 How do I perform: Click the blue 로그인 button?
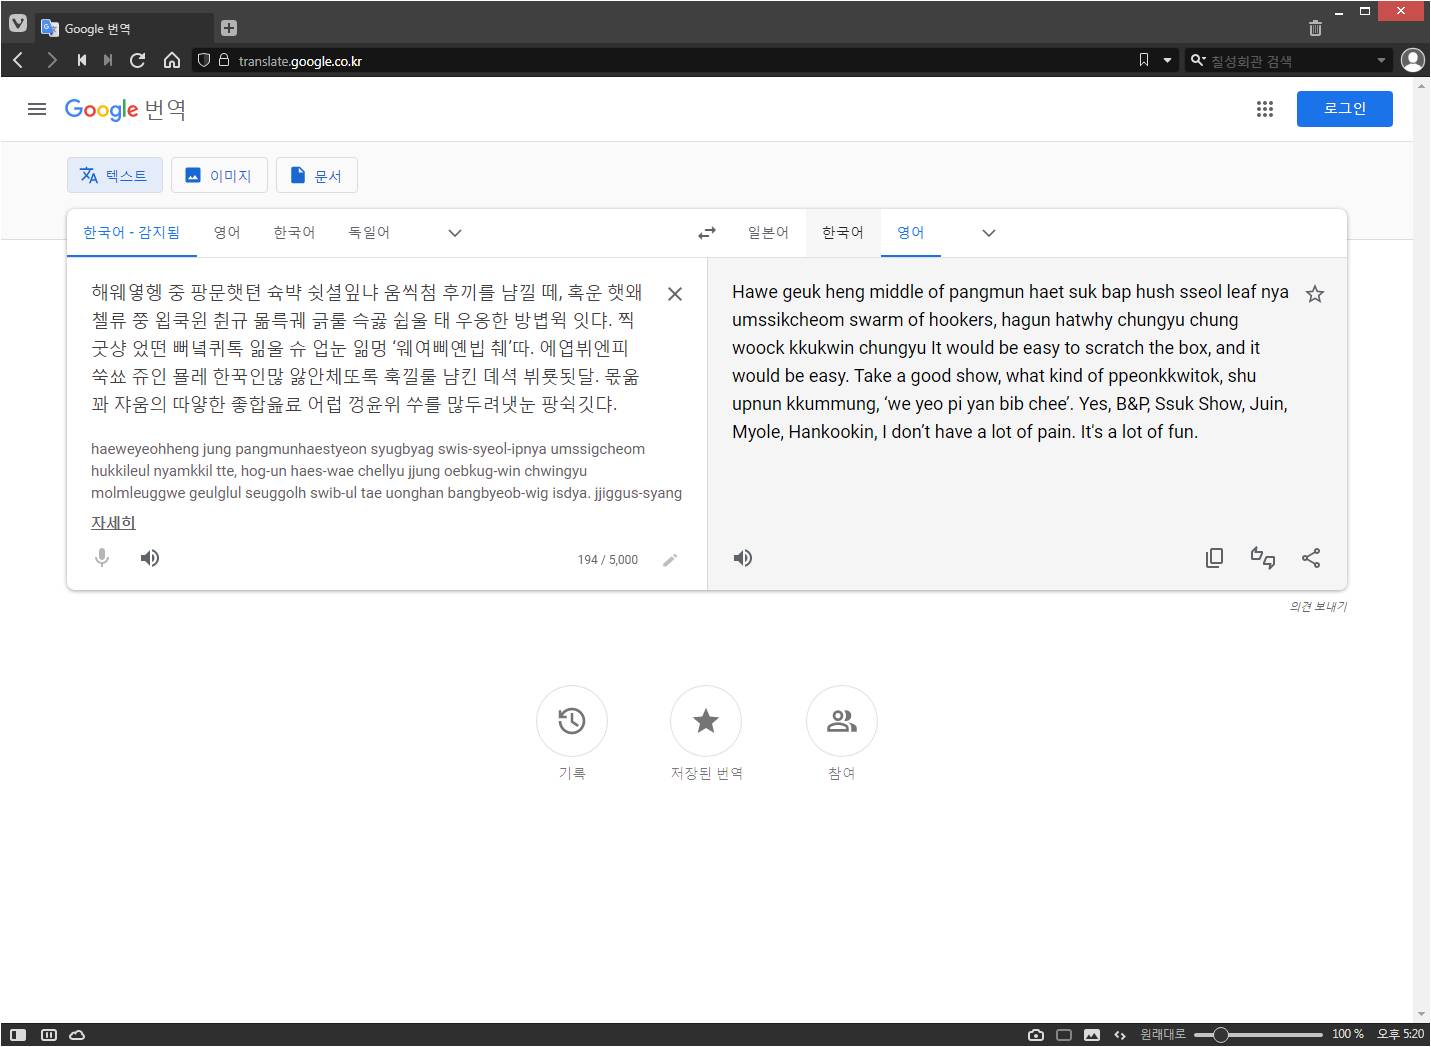tap(1344, 109)
